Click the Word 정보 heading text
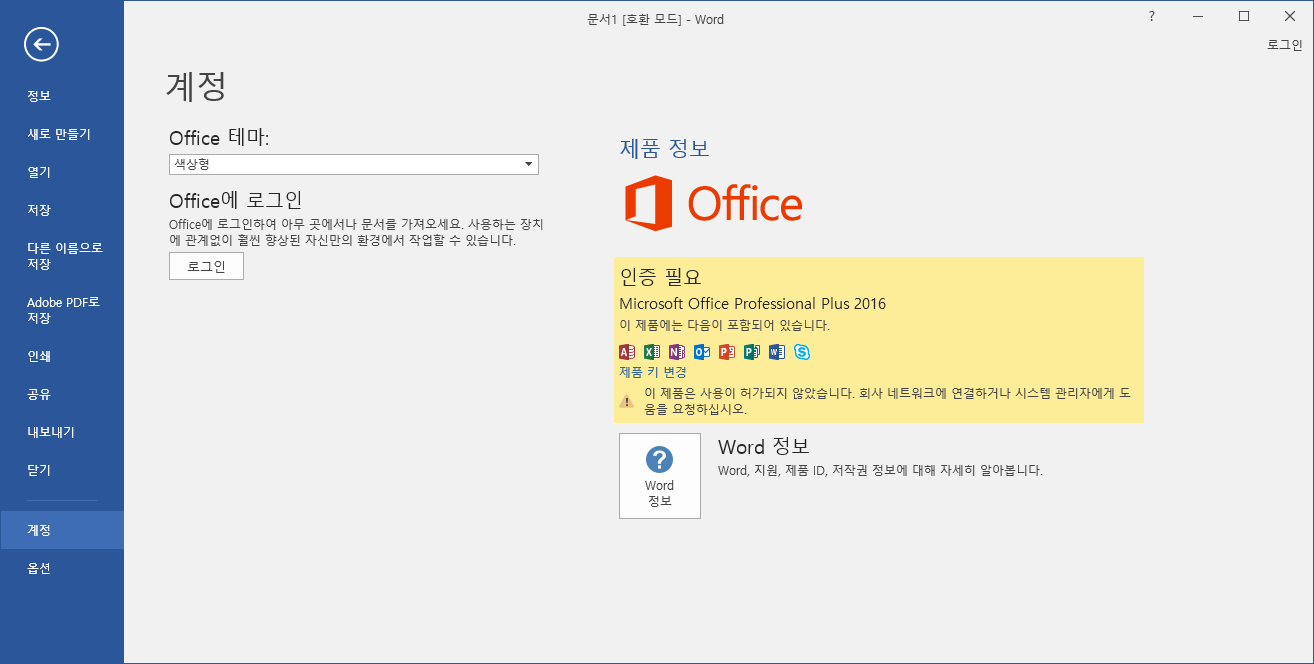Image resolution: width=1314 pixels, height=664 pixels. (x=763, y=446)
